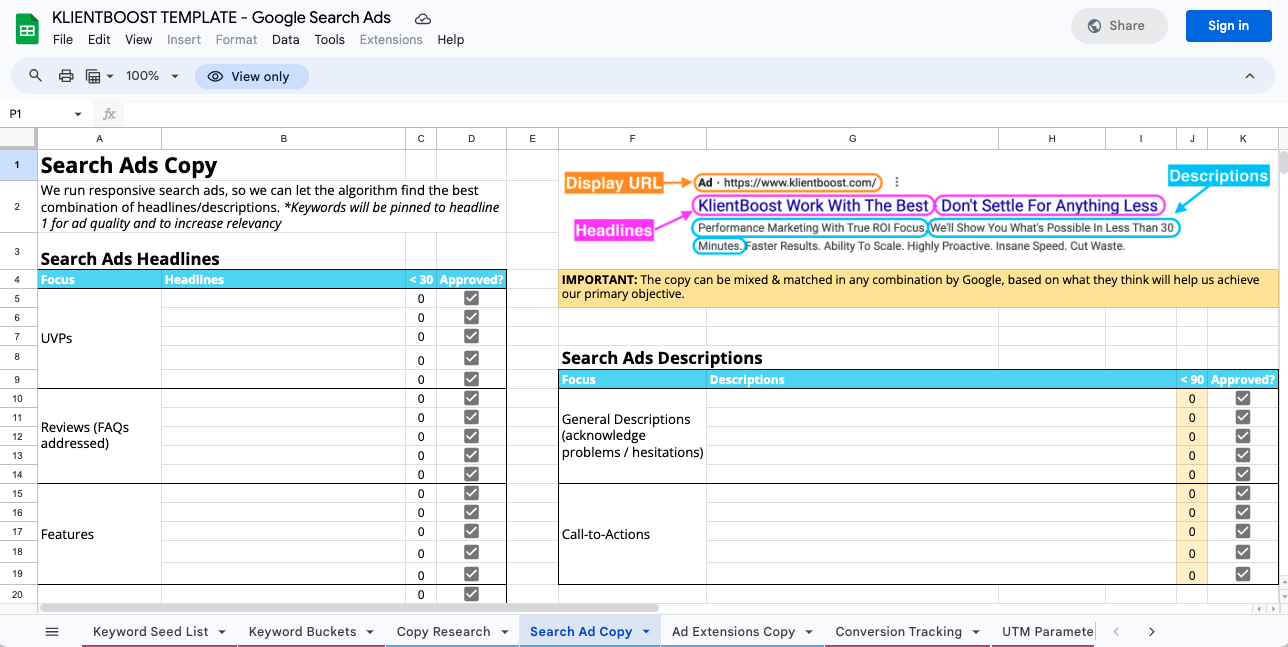Switch to Copy Research tab
The width and height of the screenshot is (1288, 647).
[443, 631]
